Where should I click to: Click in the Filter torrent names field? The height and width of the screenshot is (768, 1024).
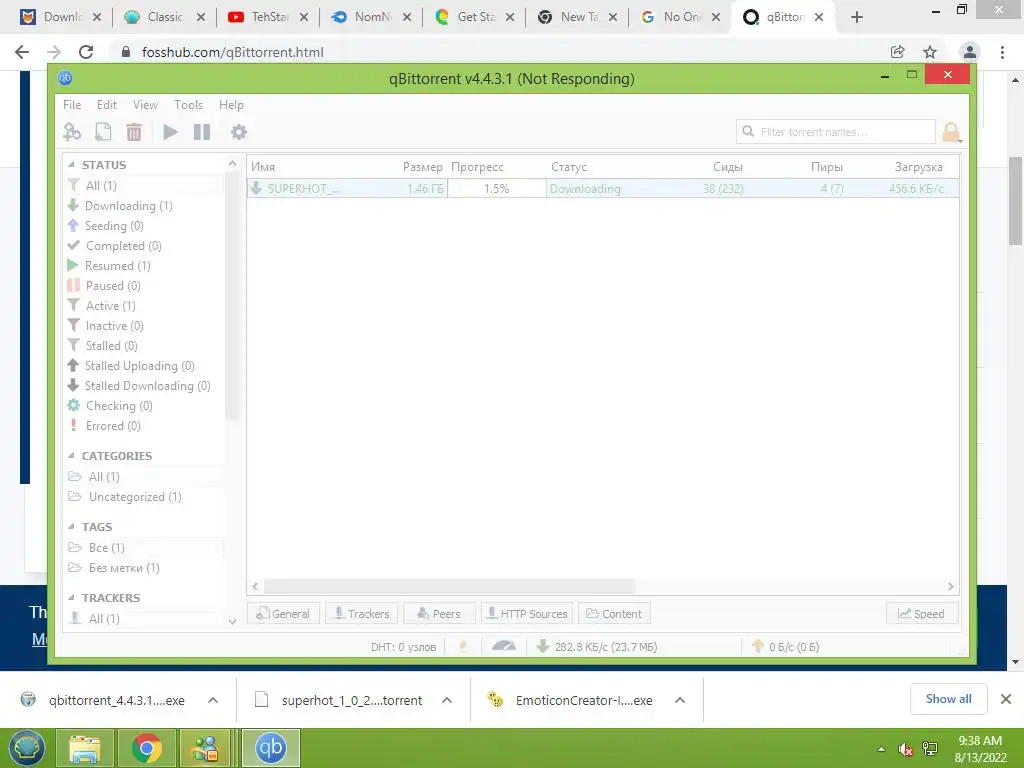836,132
